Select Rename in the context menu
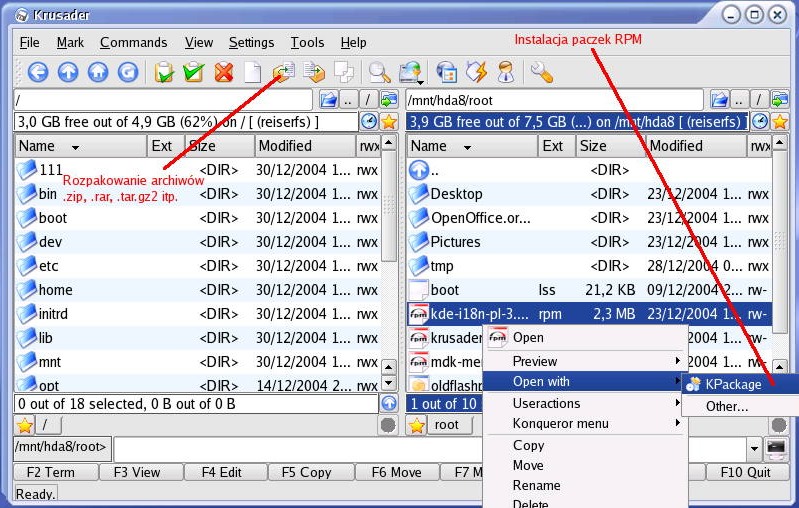 (x=584, y=485)
